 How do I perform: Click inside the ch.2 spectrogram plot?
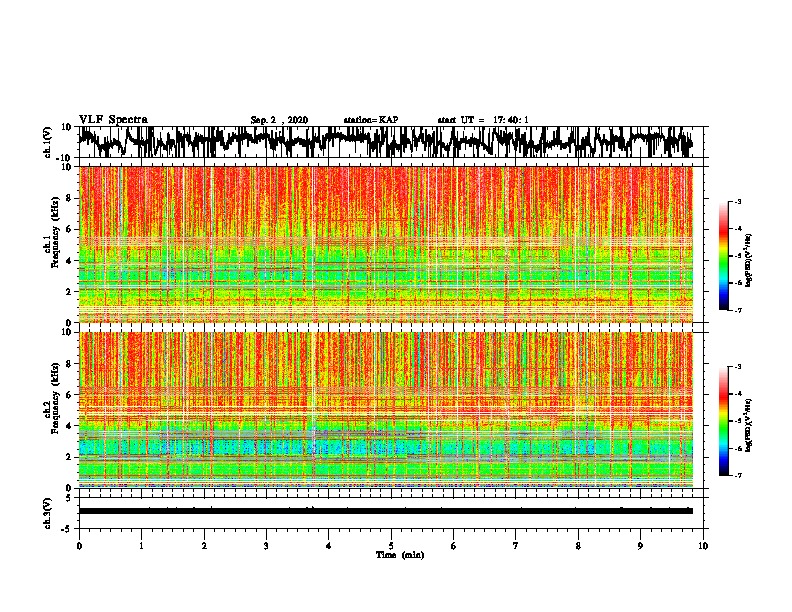[x=386, y=410]
